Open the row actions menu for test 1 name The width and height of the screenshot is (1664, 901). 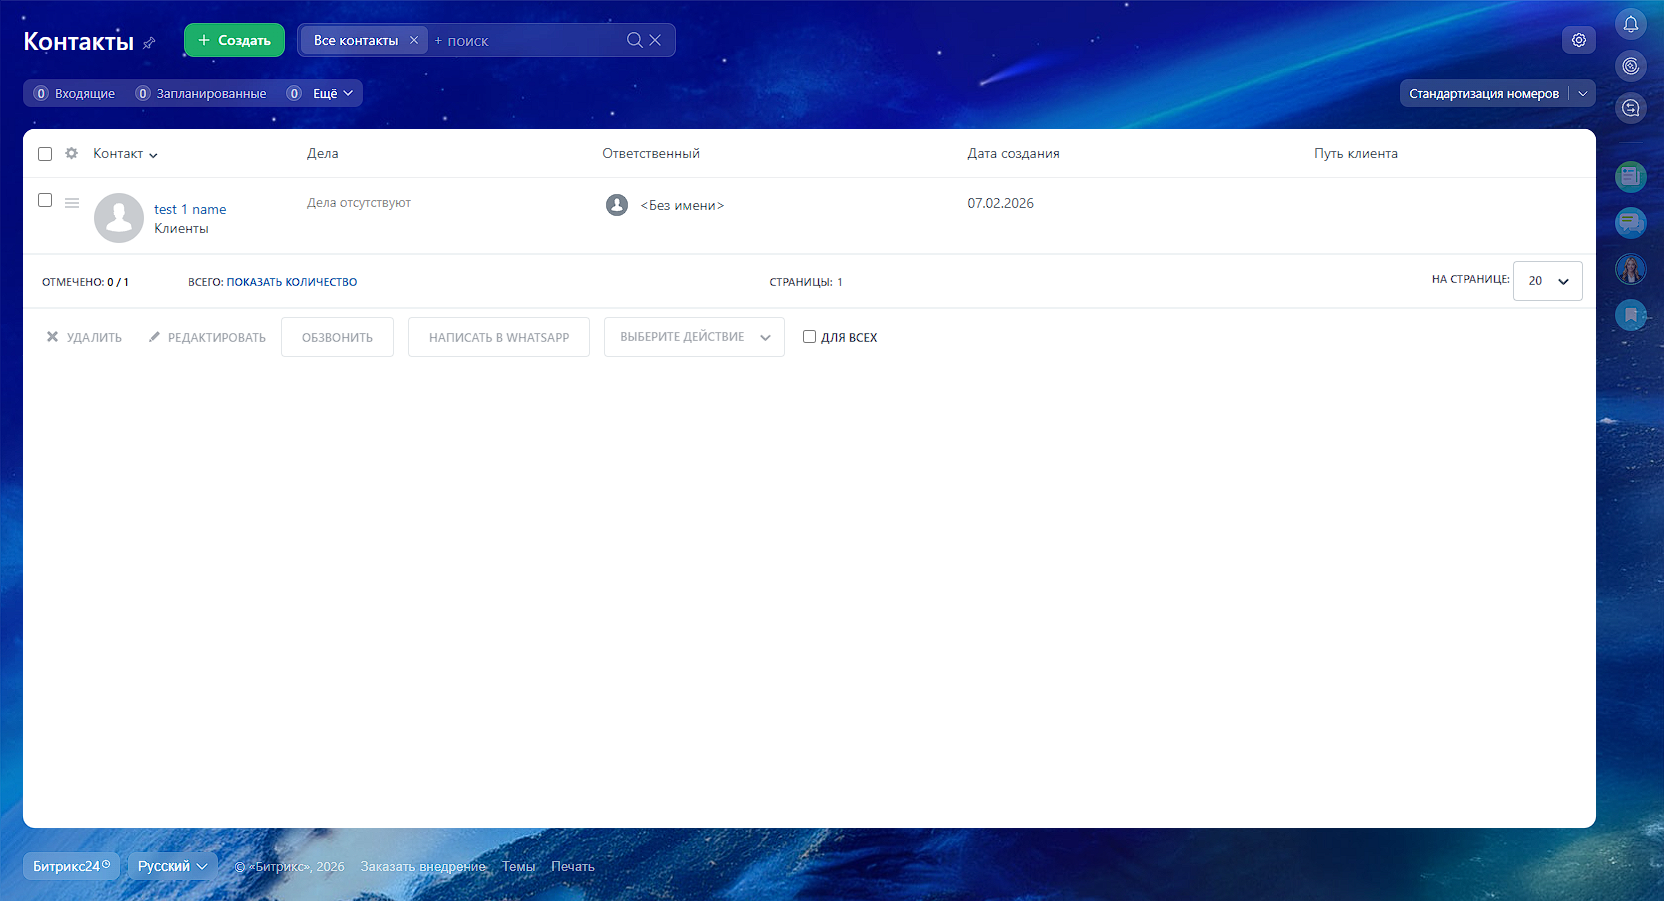[x=72, y=203]
